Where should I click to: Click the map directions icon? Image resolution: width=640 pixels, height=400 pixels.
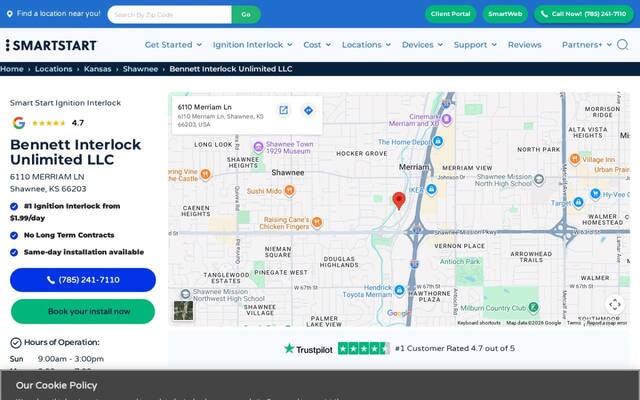coord(309,110)
